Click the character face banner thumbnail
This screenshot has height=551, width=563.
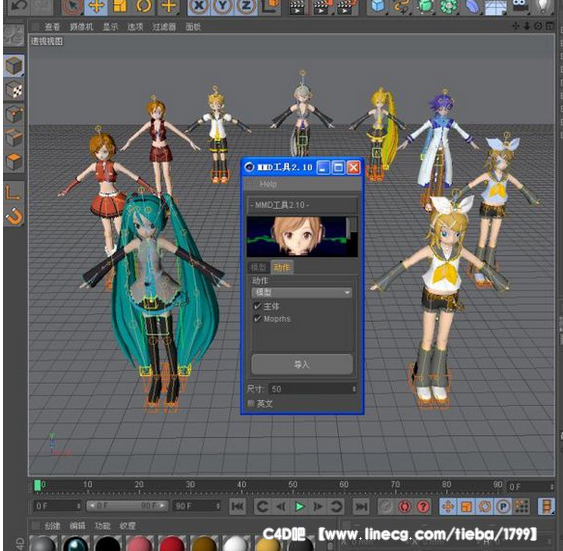[302, 236]
